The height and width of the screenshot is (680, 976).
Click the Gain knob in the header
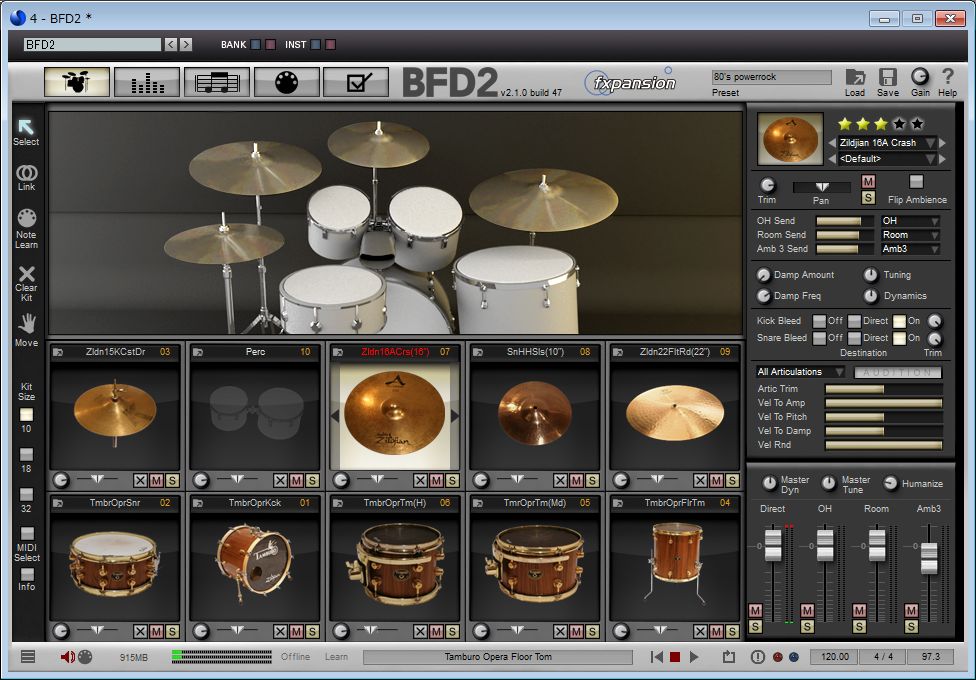(919, 77)
